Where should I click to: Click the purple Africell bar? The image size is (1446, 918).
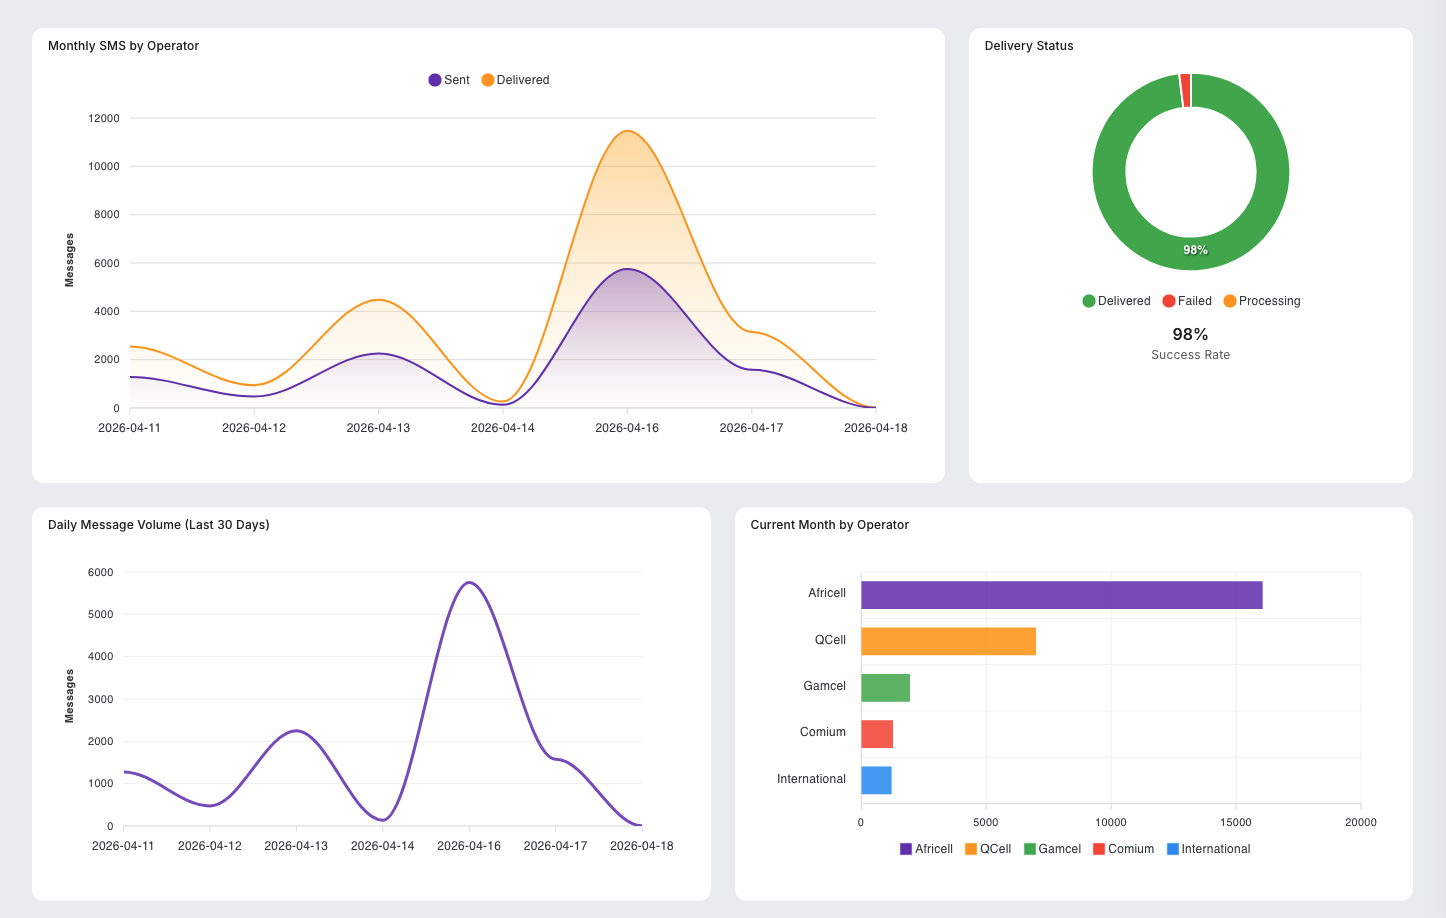pyautogui.click(x=1061, y=595)
